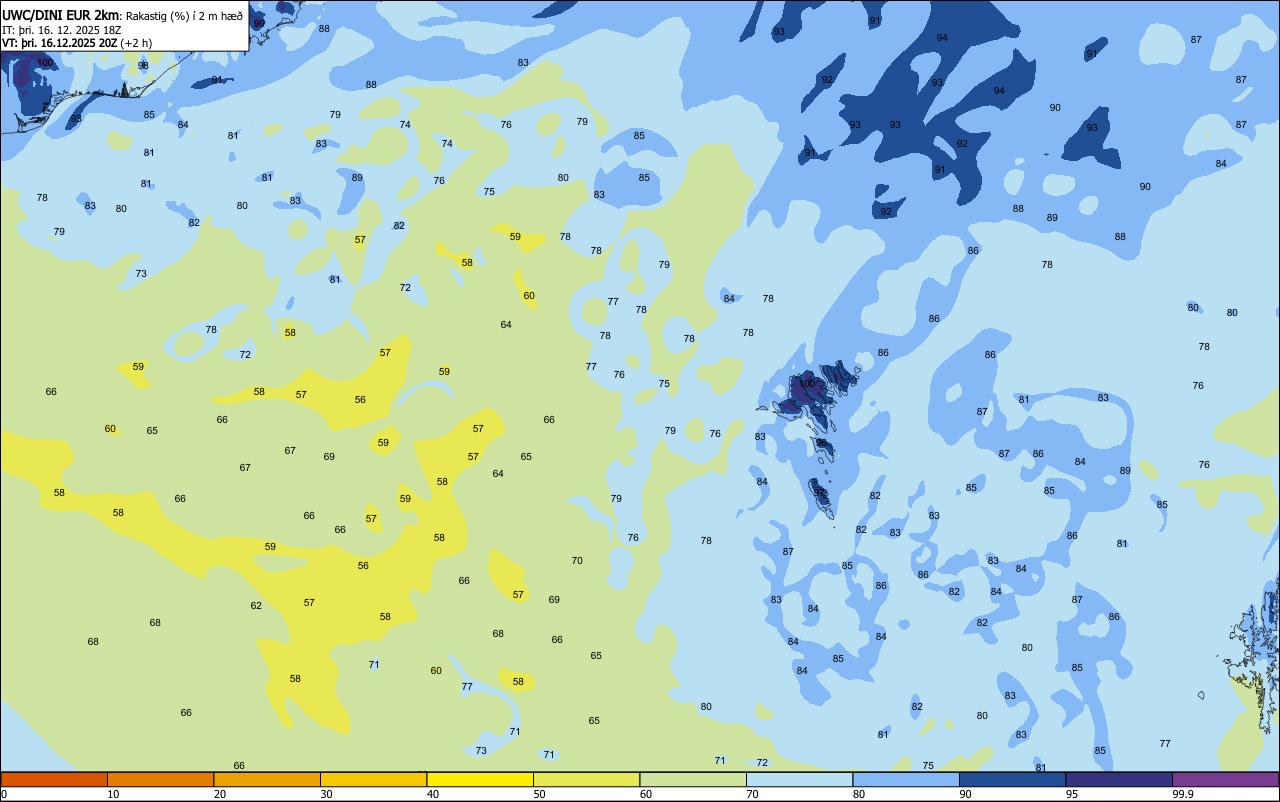Pick the purple legend swatch above 99.9

pos(1225,779)
